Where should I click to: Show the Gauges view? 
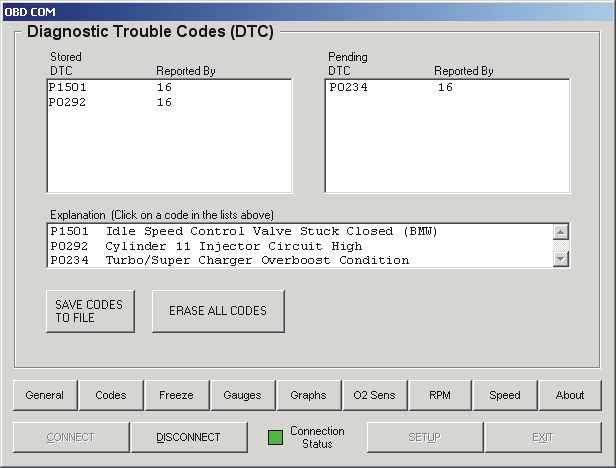242,395
